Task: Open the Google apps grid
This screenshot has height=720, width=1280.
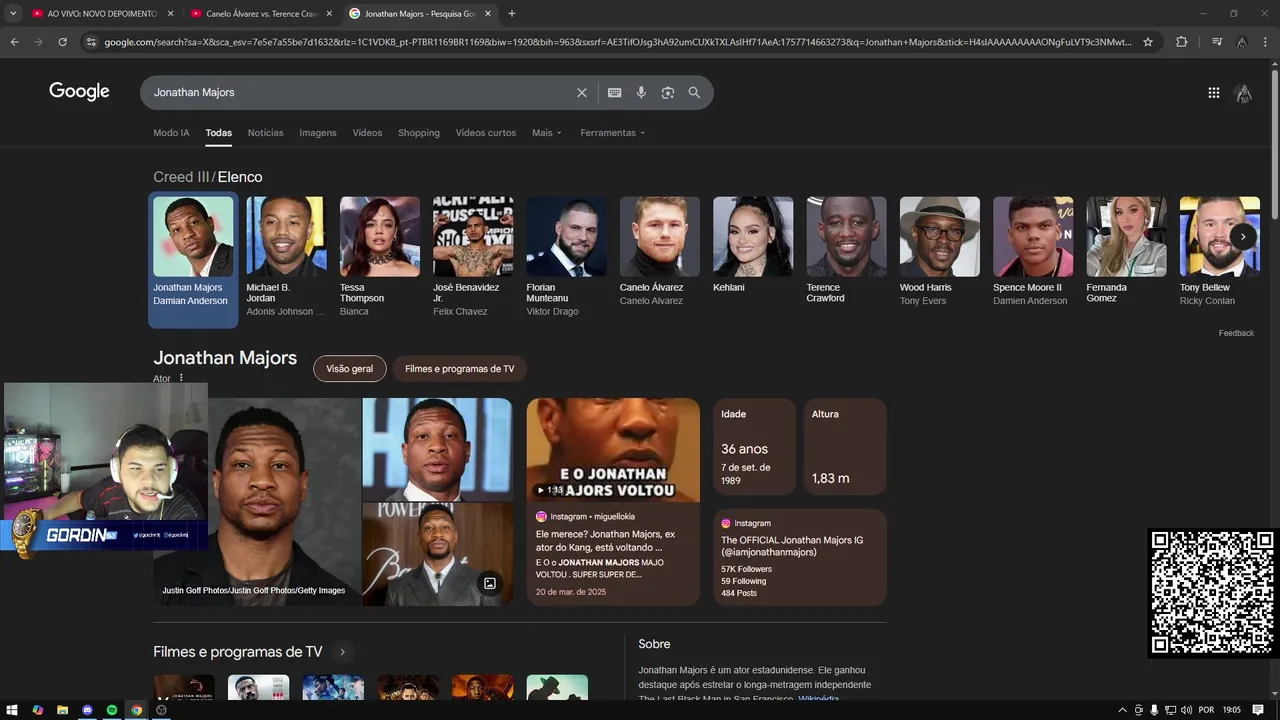Action: coord(1213,92)
